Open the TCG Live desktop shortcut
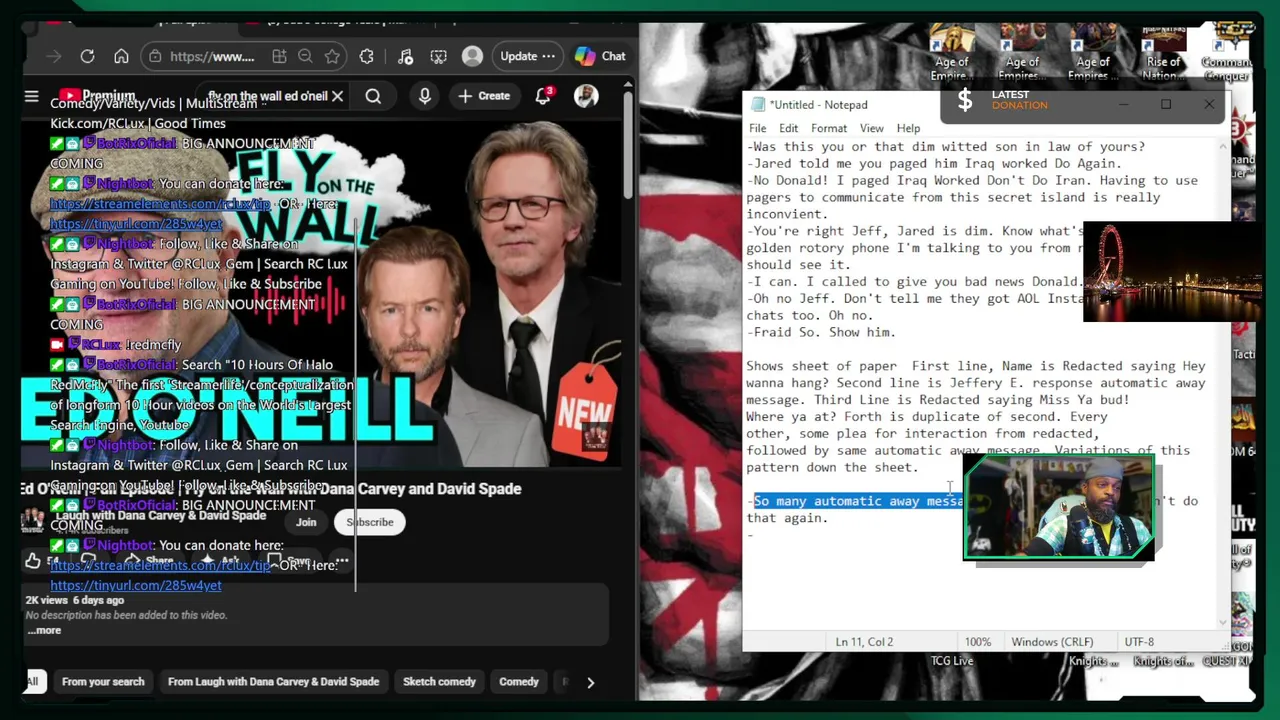The image size is (1280, 720). pyautogui.click(x=952, y=661)
